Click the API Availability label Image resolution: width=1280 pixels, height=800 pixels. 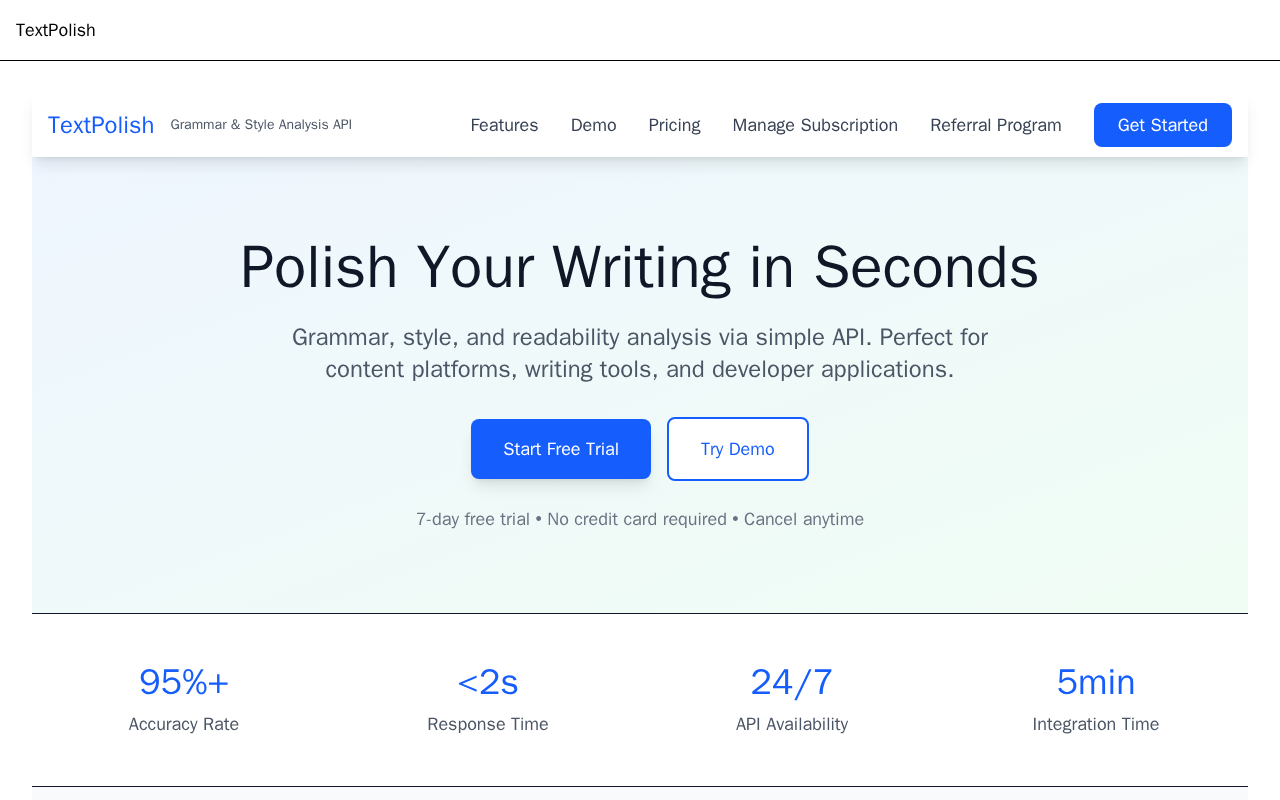[792, 724]
